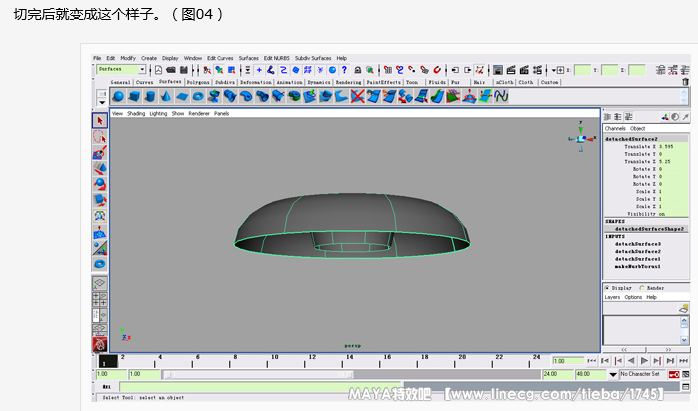The height and width of the screenshot is (411, 698).
Task: Click the New Scene icon
Action: pyautogui.click(x=158, y=70)
